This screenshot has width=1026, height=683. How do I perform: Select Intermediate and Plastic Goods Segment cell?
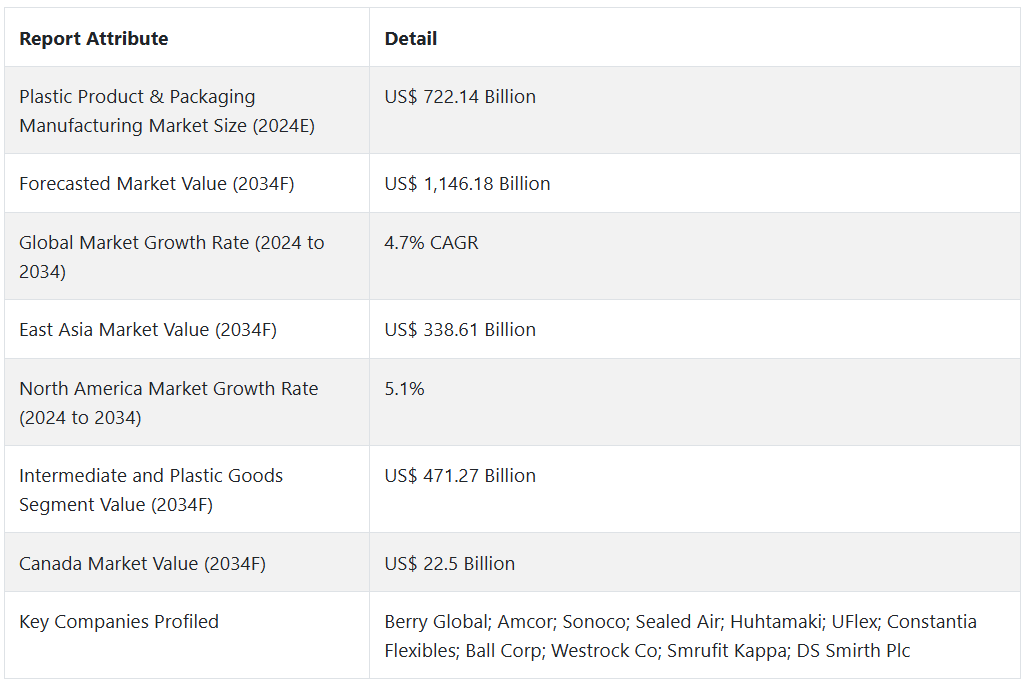[x=151, y=490]
